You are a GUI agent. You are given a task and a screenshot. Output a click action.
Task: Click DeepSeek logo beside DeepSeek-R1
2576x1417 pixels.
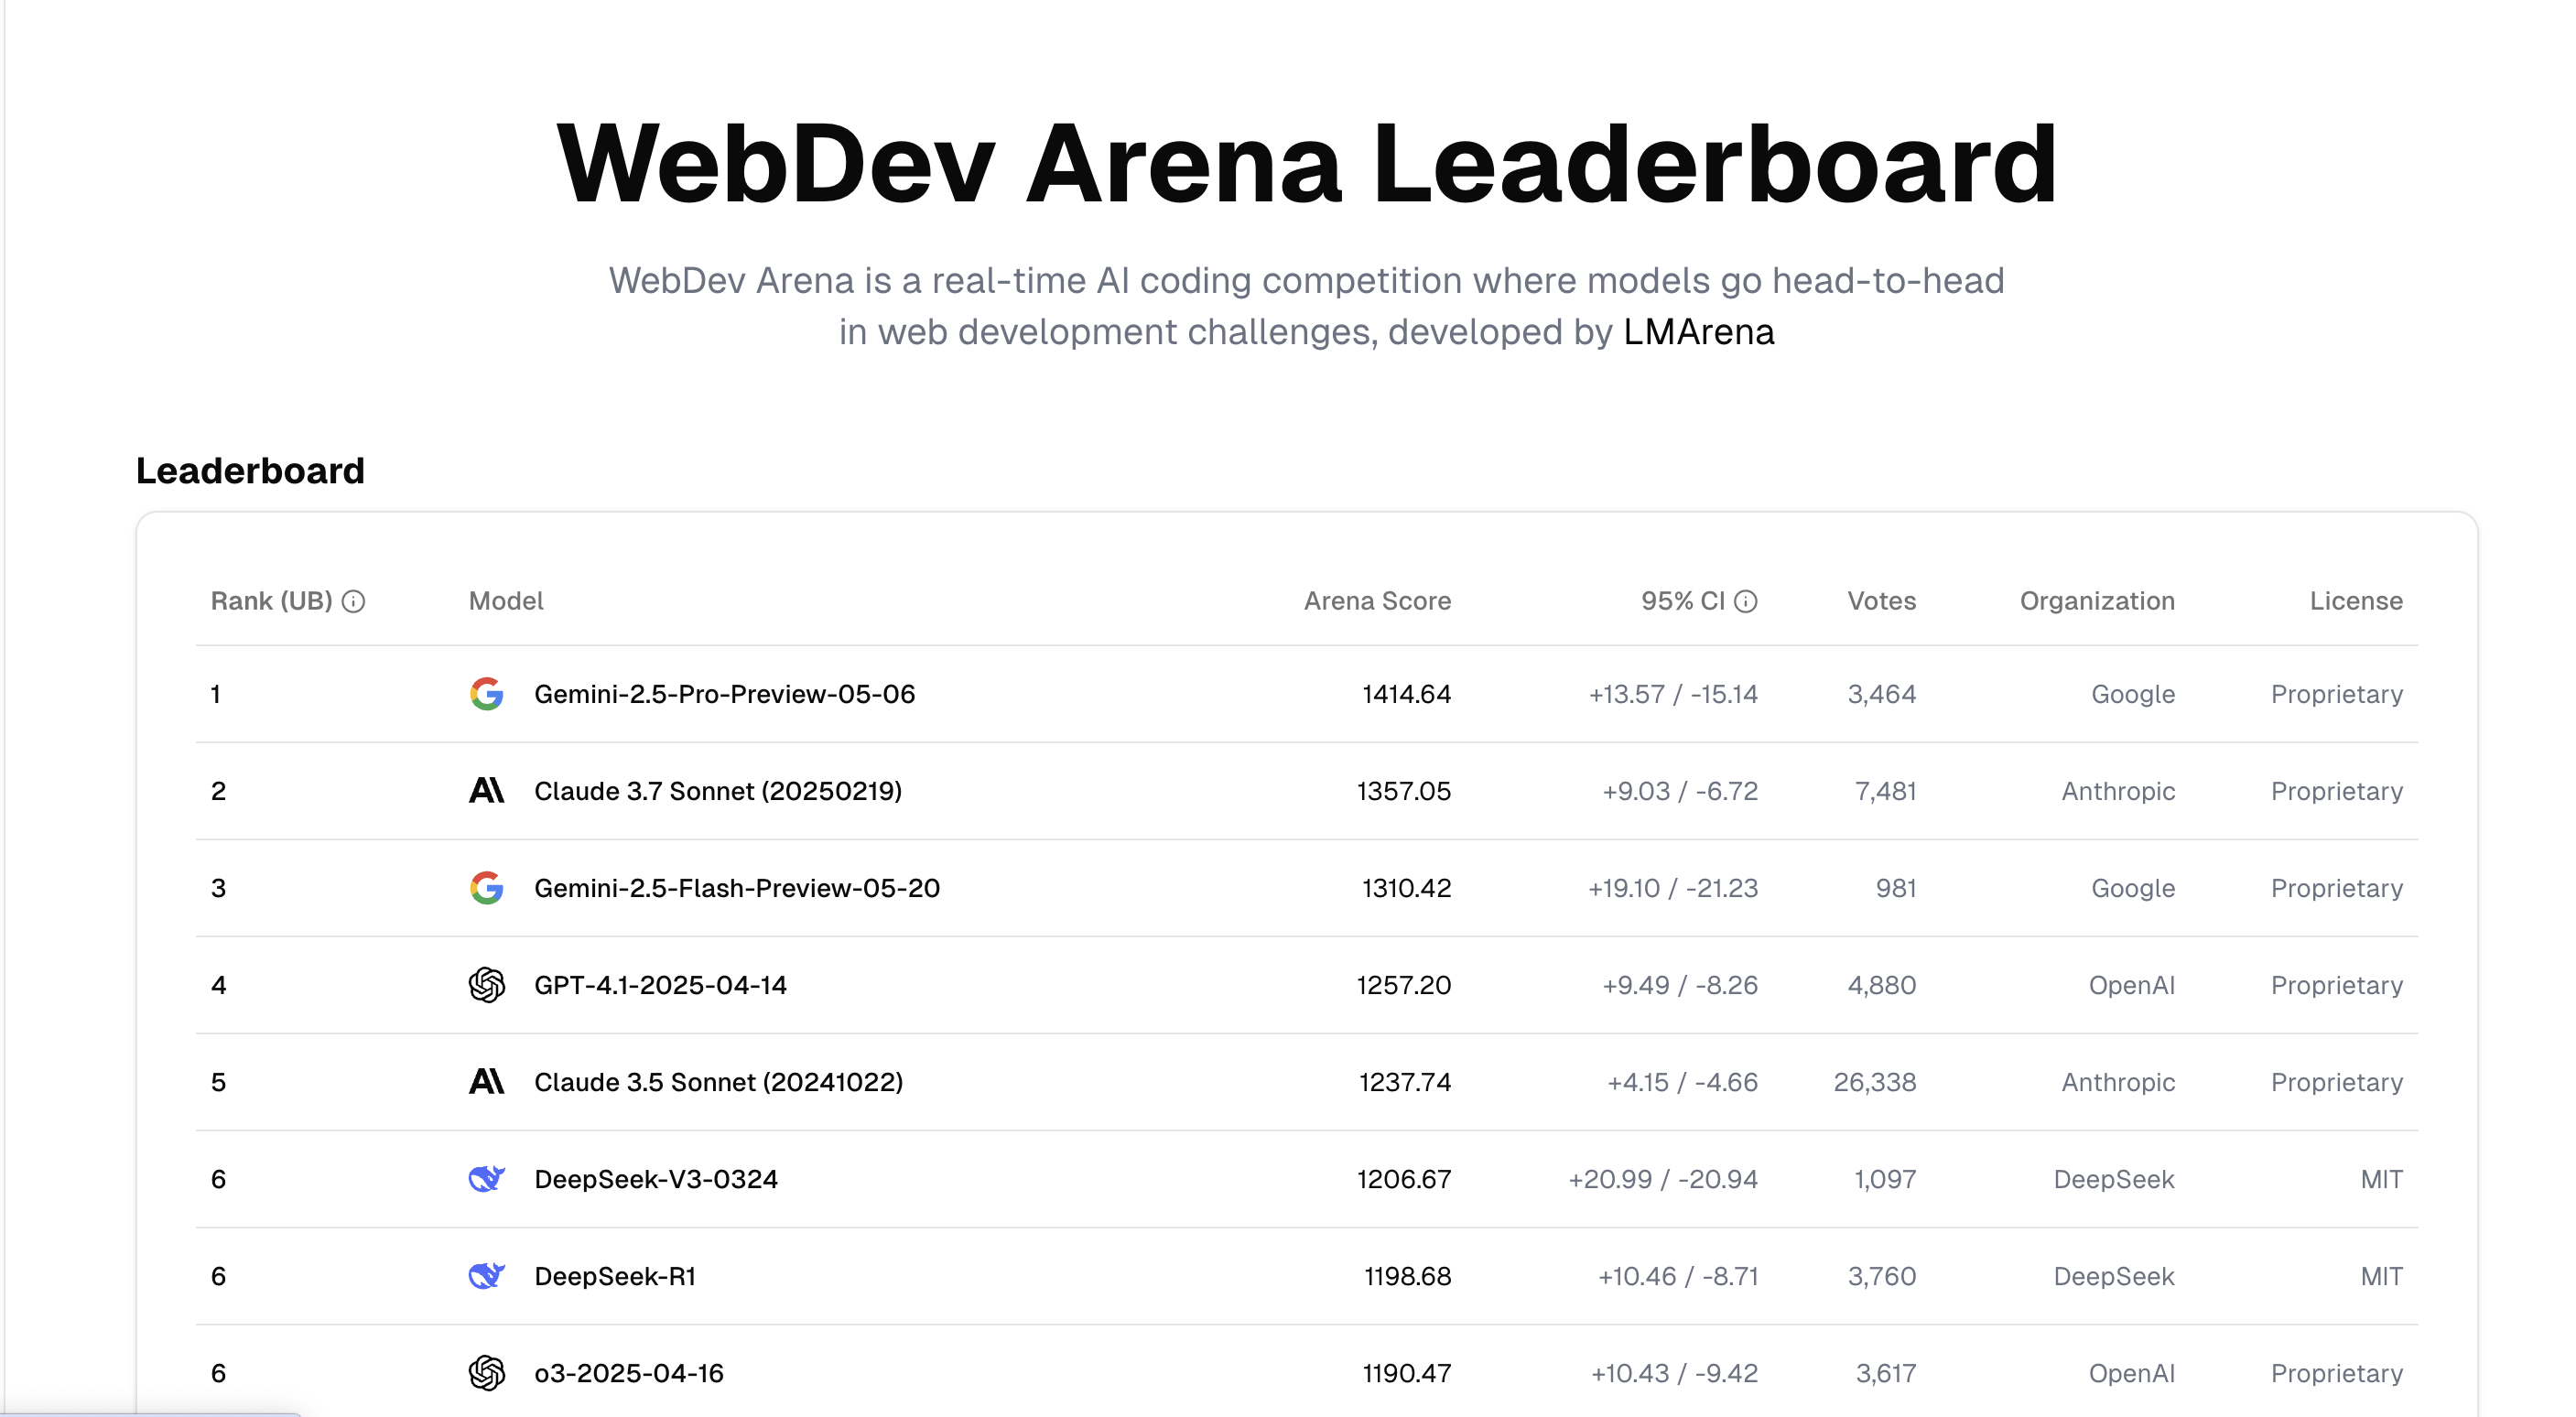coord(487,1276)
